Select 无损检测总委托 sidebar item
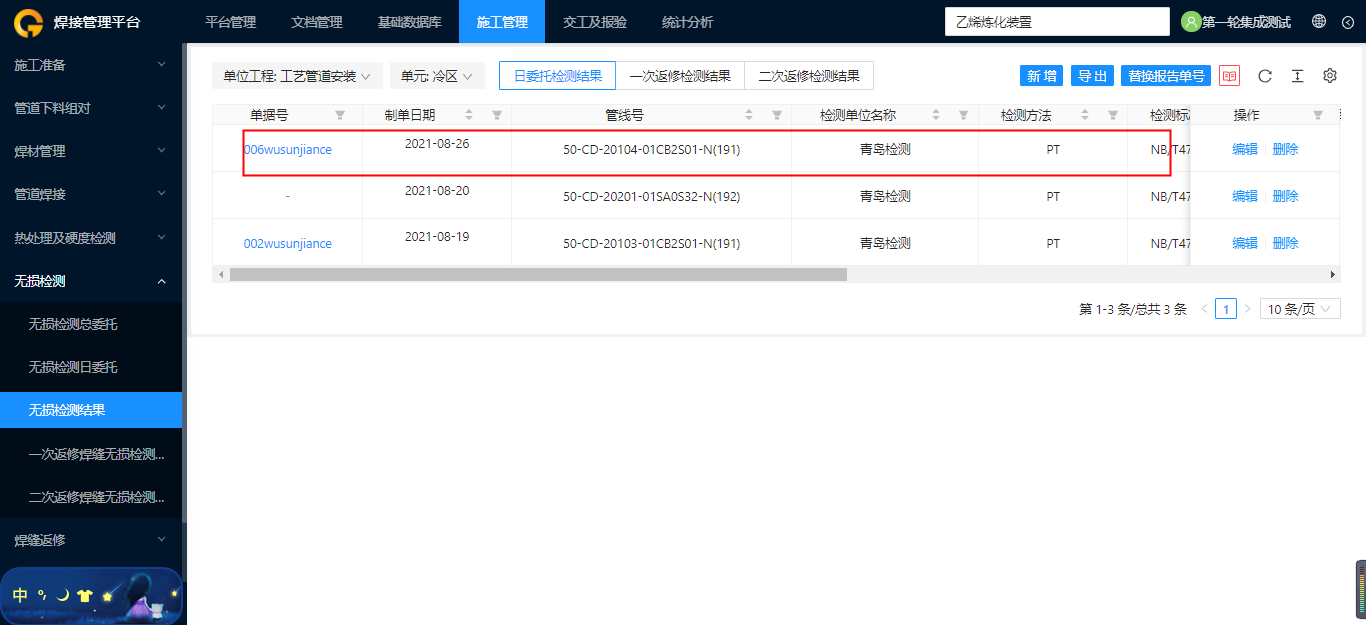Image resolution: width=1366 pixels, height=625 pixels. coord(91,324)
